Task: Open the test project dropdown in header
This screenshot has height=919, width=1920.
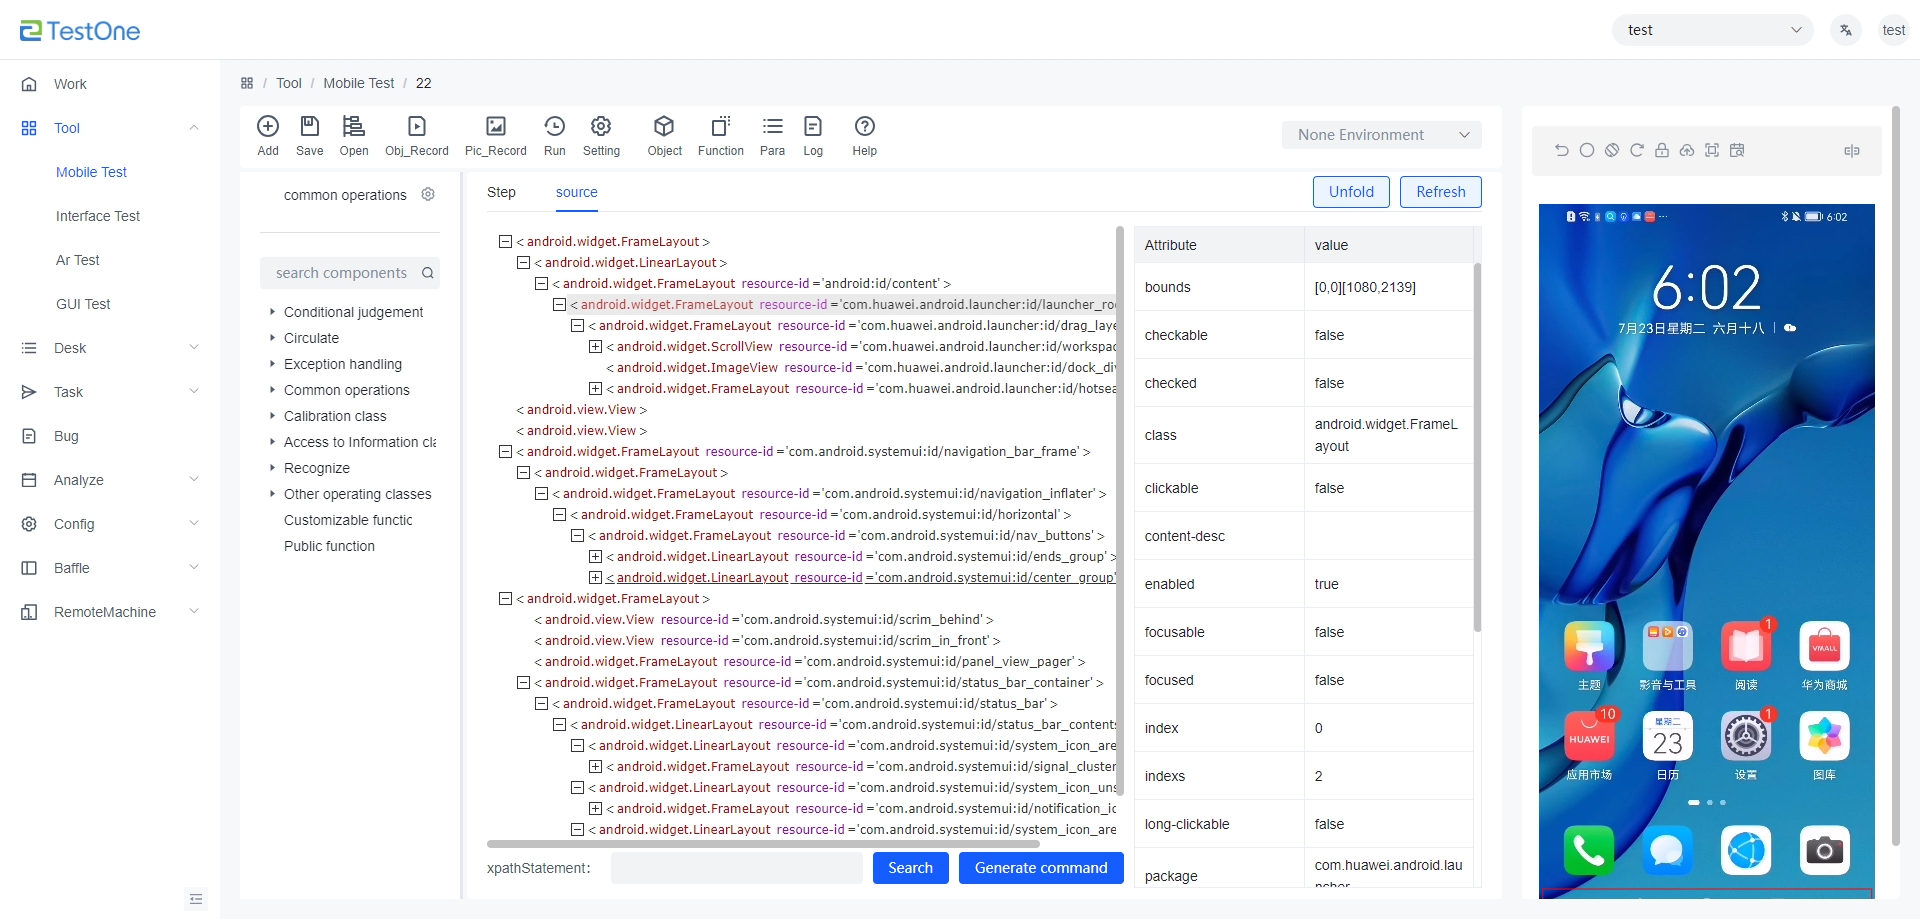Action: (x=1713, y=30)
